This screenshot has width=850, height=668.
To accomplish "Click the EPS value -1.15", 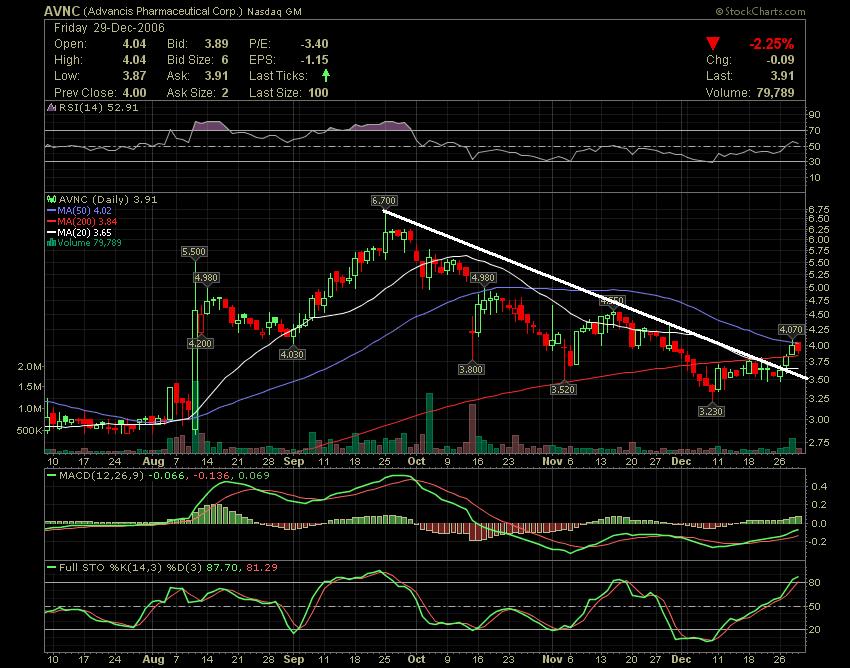I will (314, 60).
